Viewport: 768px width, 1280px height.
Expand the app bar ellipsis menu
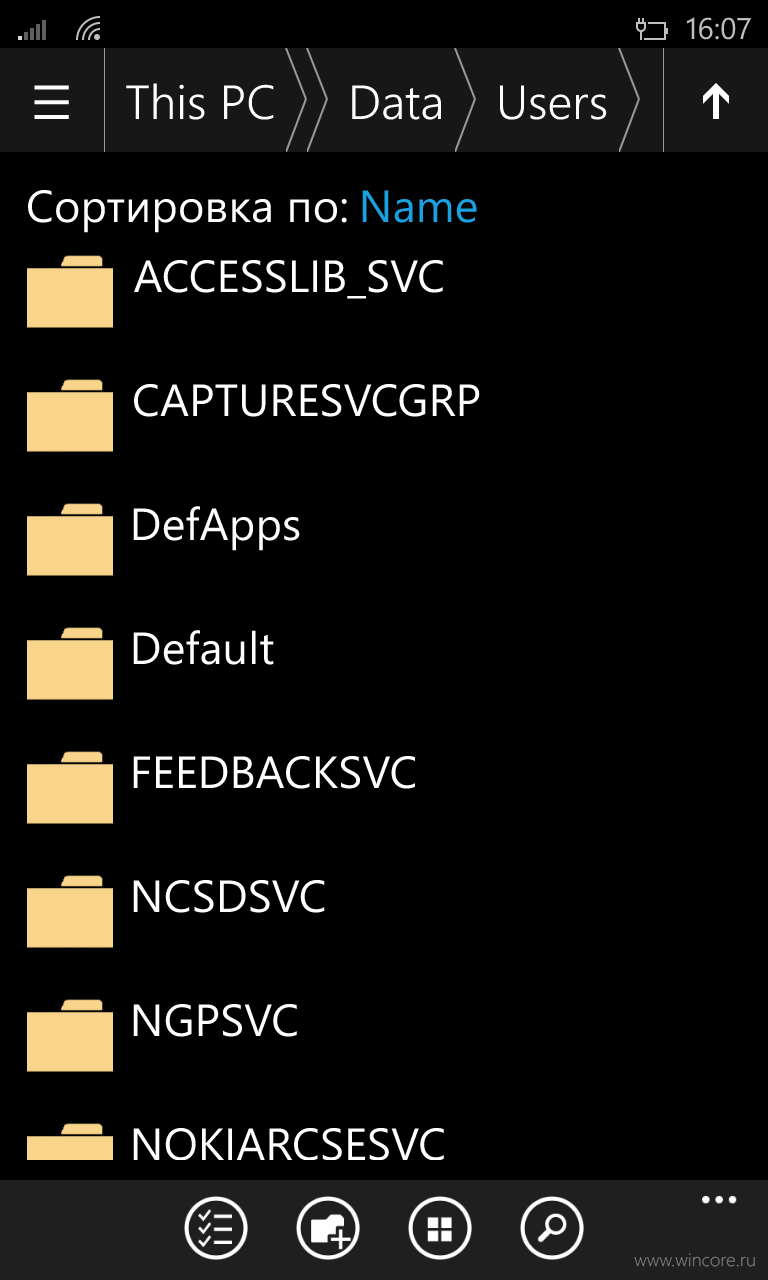[x=718, y=1200]
